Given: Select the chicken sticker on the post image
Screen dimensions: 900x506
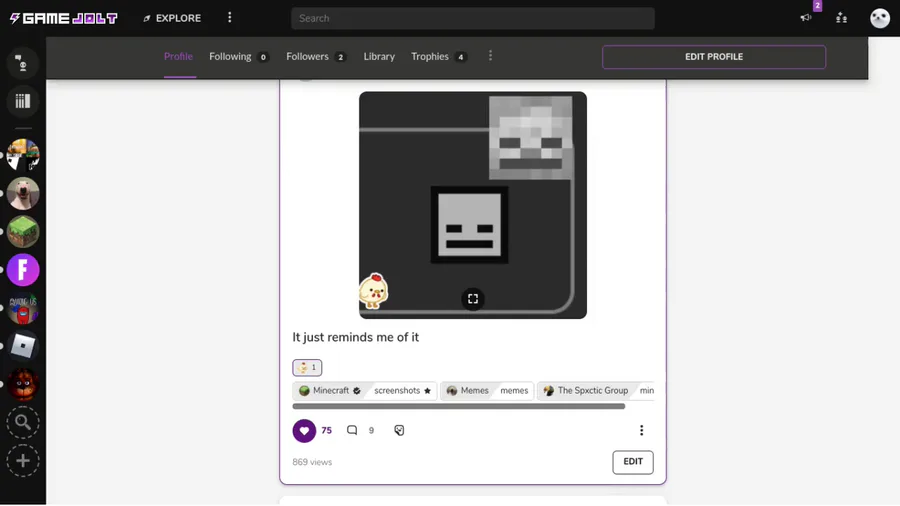Looking at the screenshot, I should (x=374, y=290).
